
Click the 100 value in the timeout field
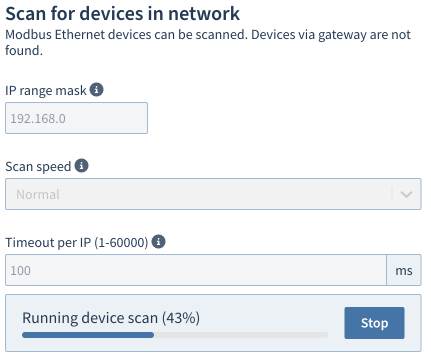tap(20, 270)
